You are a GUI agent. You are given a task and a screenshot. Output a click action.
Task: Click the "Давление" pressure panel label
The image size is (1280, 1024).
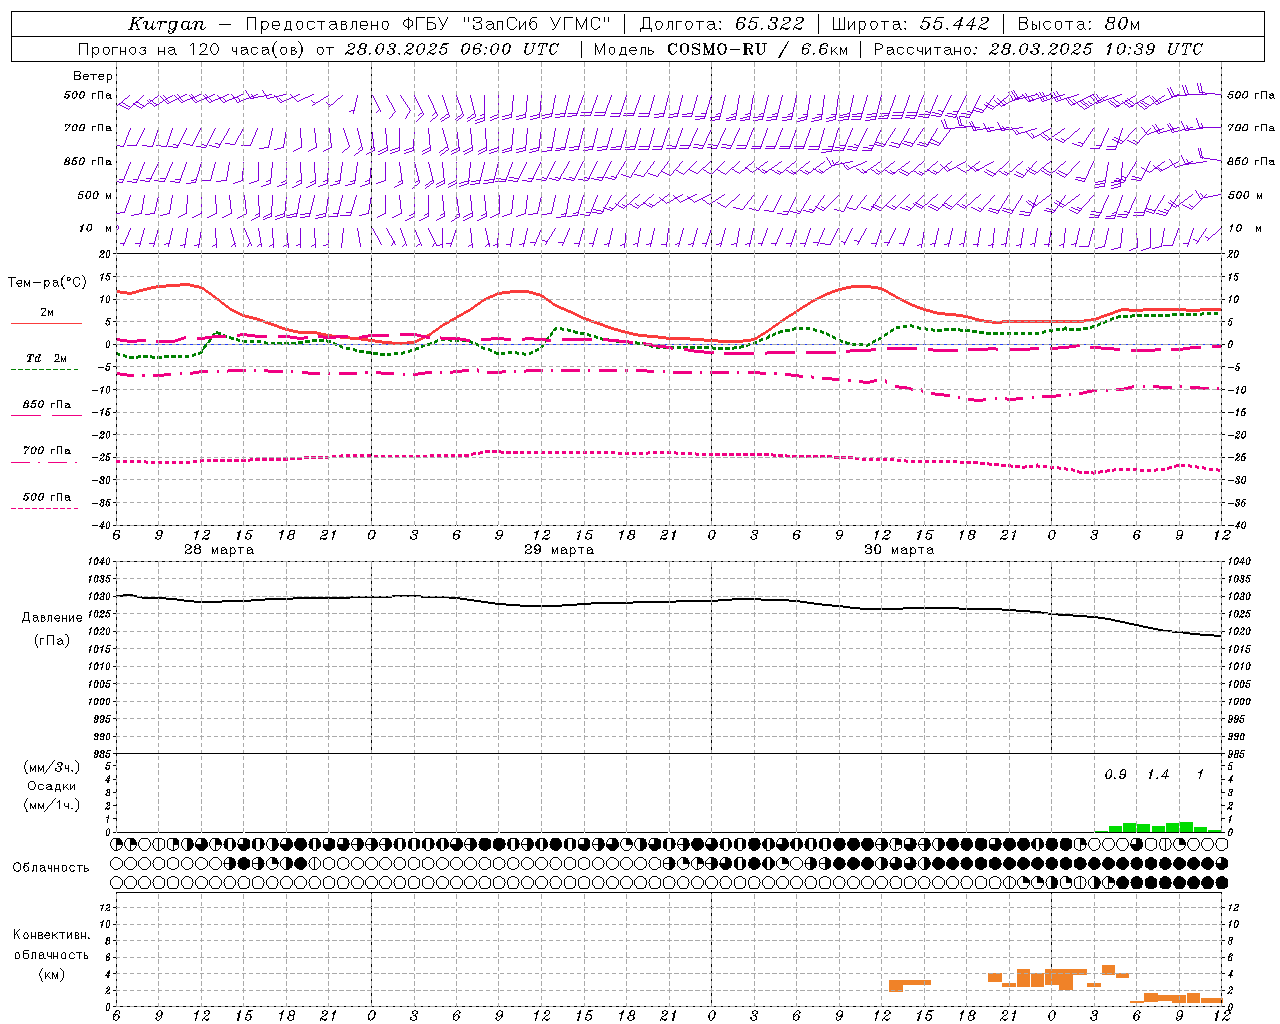pos(52,618)
